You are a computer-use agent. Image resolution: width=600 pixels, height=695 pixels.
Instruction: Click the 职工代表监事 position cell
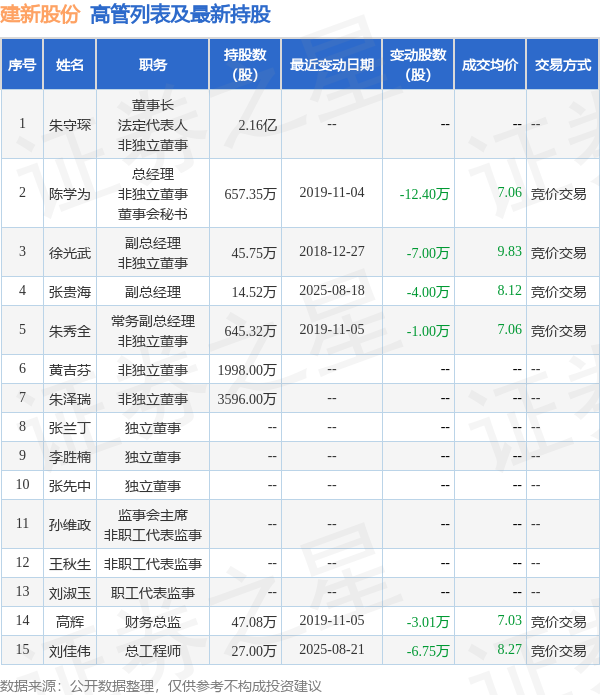tap(153, 593)
